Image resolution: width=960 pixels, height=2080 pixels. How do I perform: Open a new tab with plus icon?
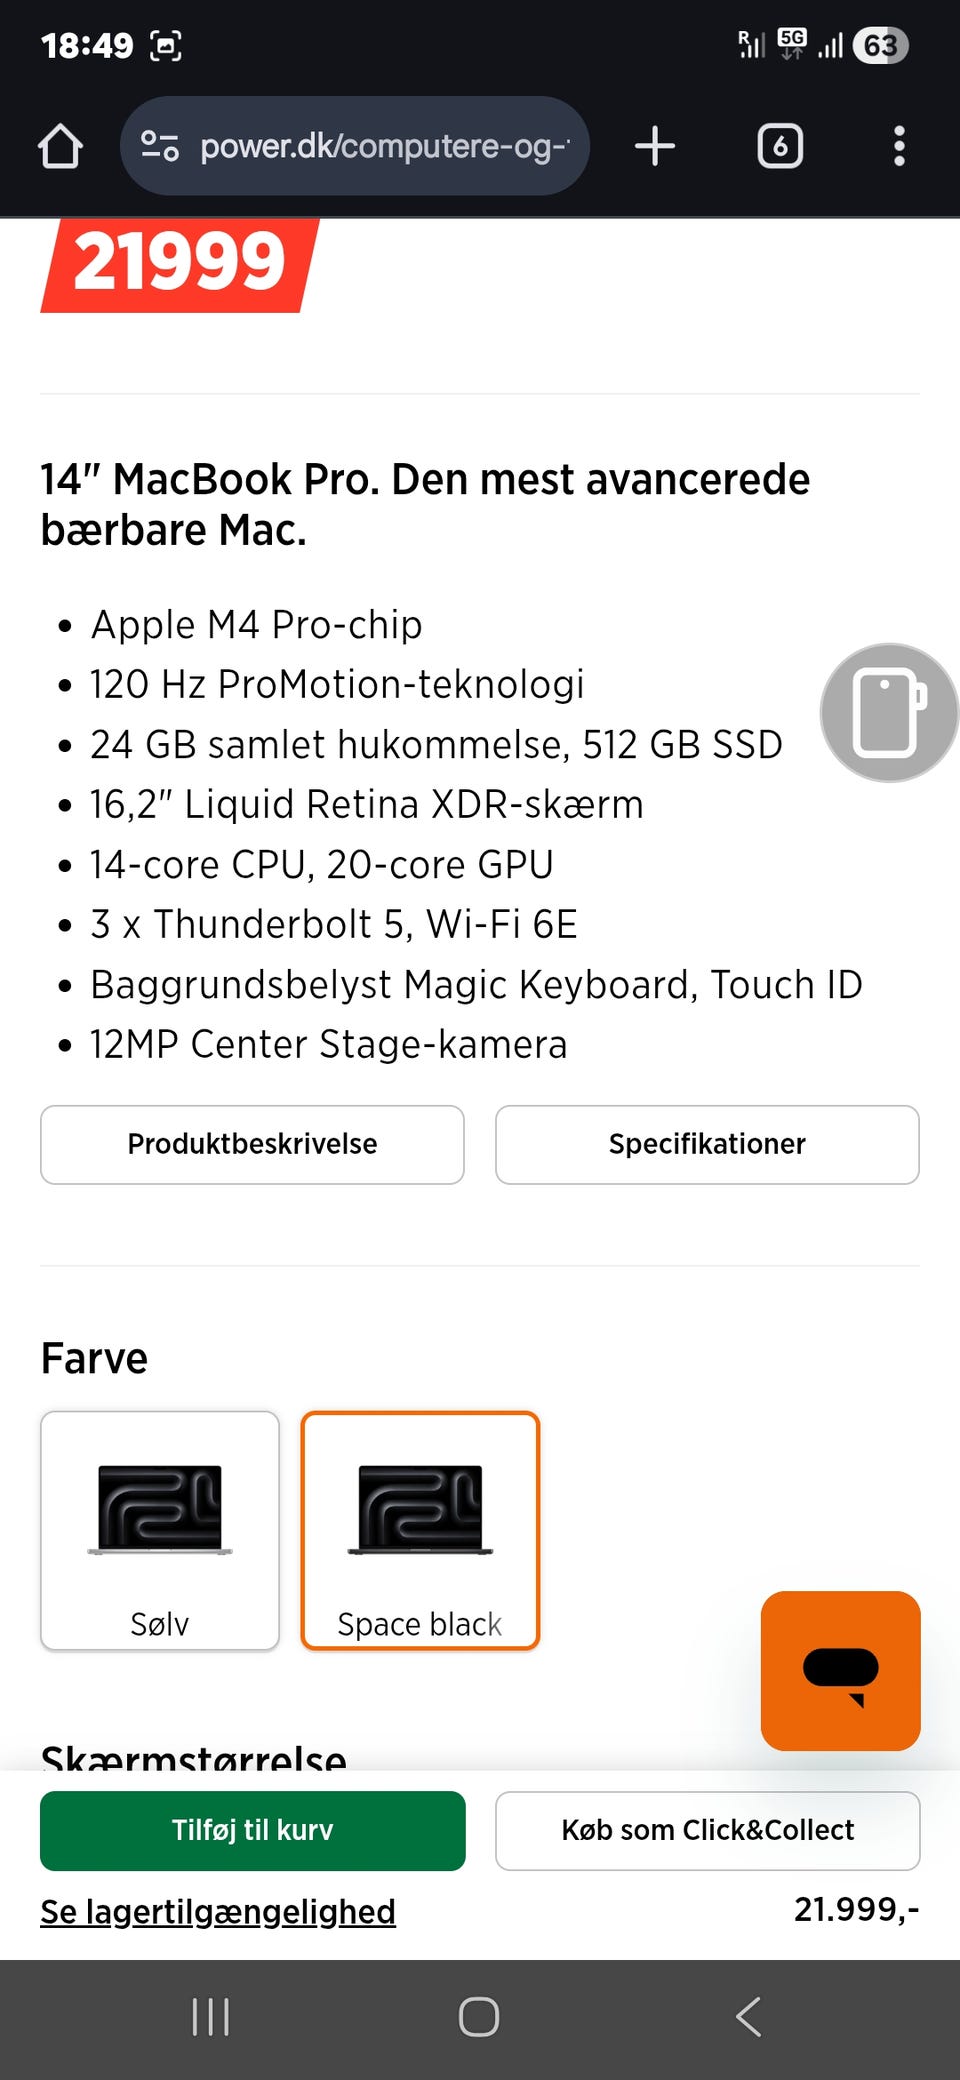655,146
